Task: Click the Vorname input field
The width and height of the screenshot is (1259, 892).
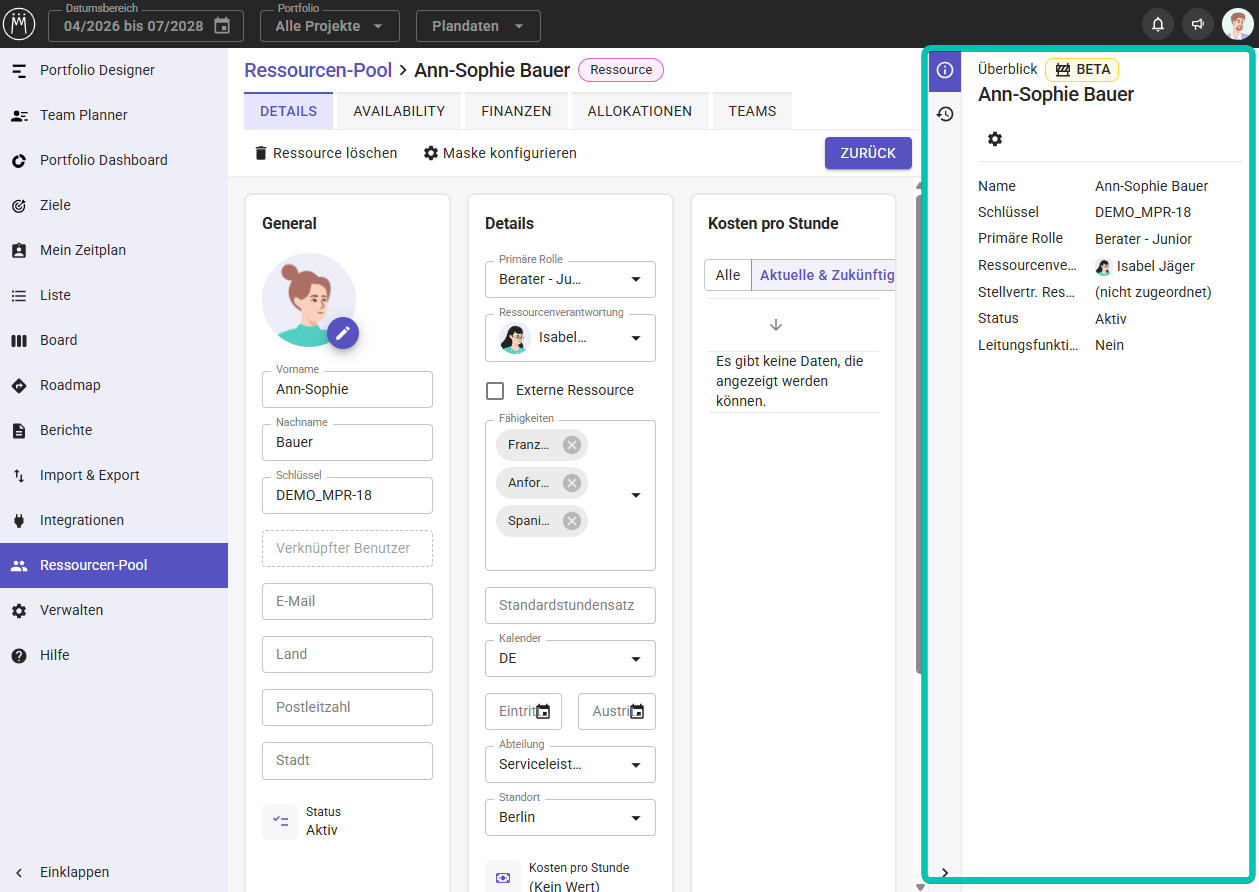Action: point(347,389)
